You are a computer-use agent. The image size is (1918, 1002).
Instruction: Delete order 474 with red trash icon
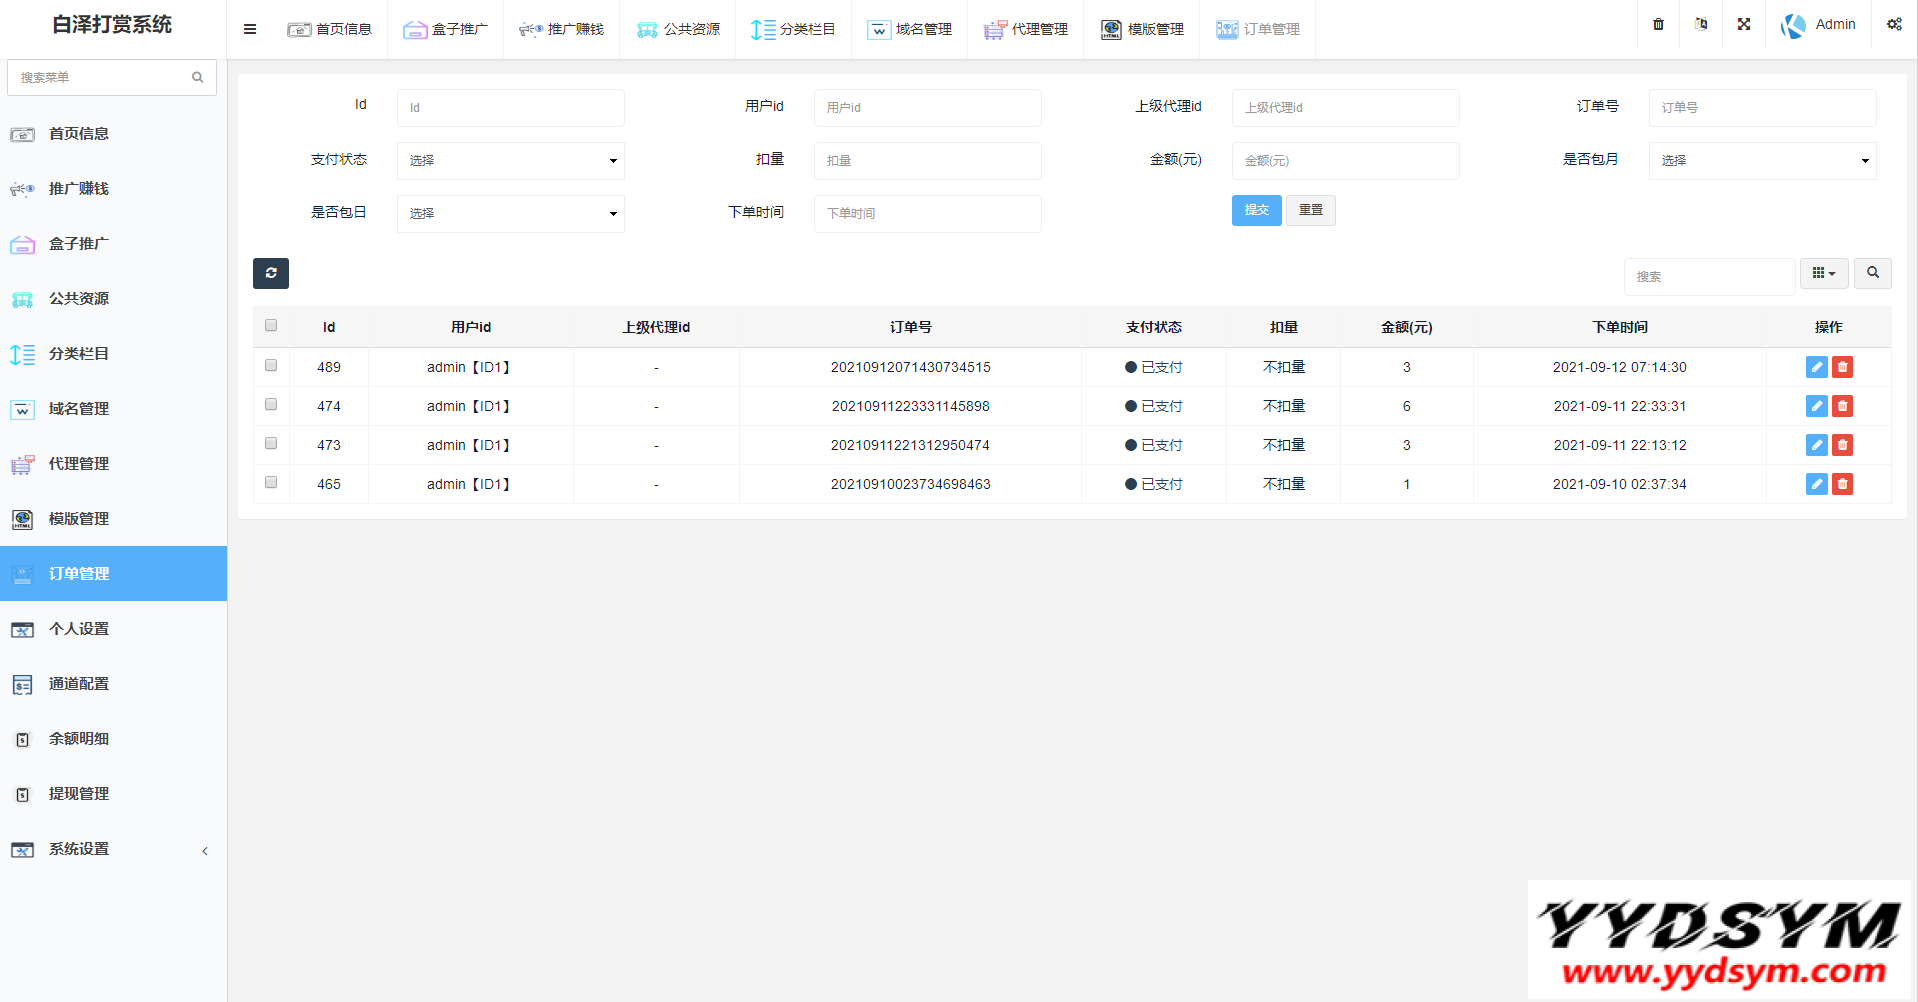click(1842, 406)
